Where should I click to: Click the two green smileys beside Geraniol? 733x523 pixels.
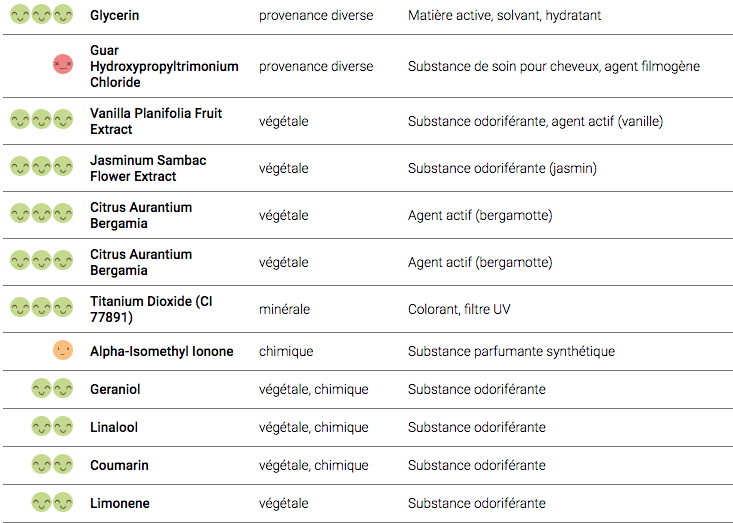point(52,389)
